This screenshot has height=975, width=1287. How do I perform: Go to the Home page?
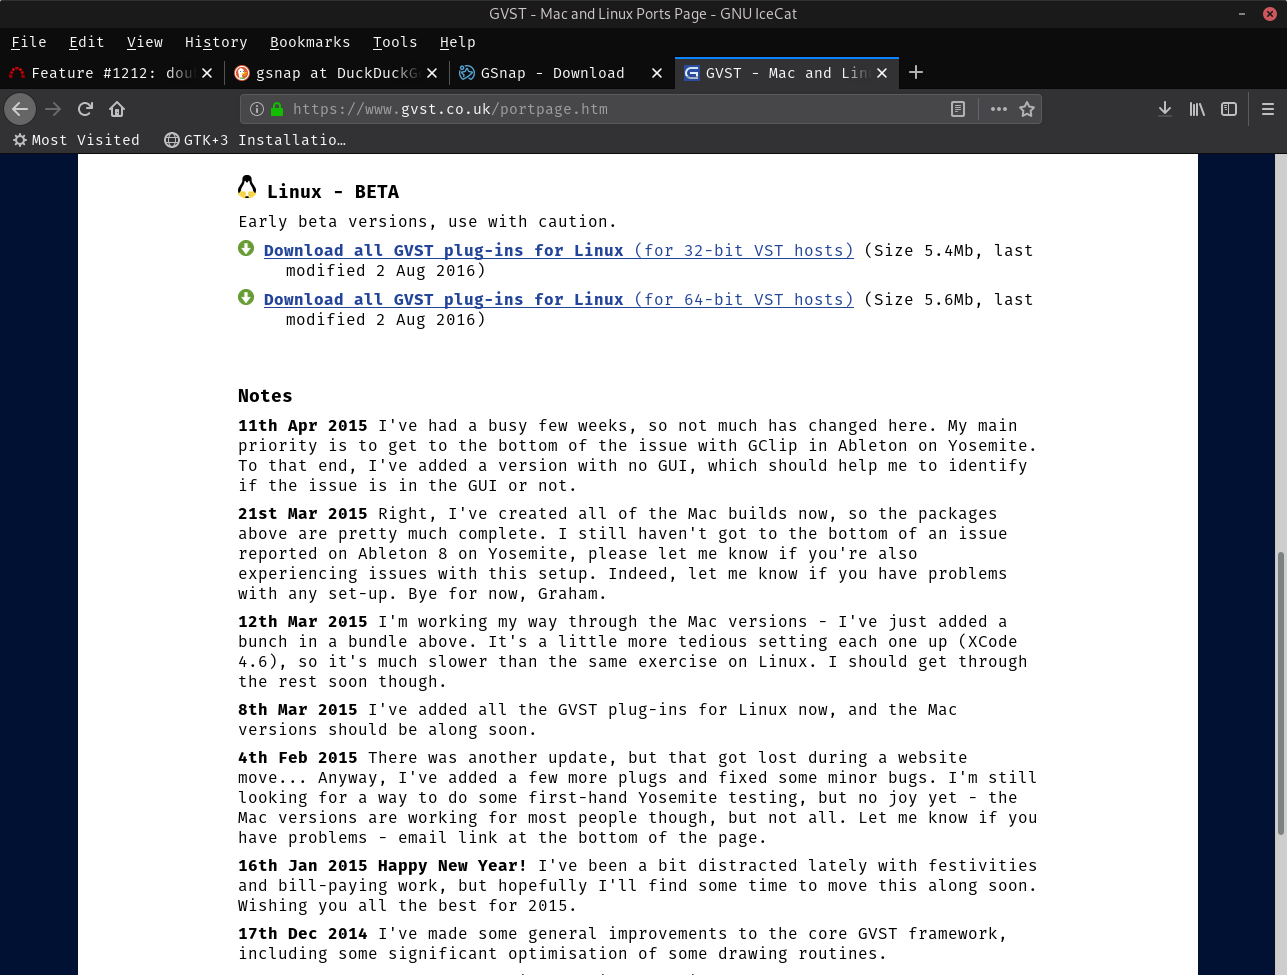coord(117,109)
